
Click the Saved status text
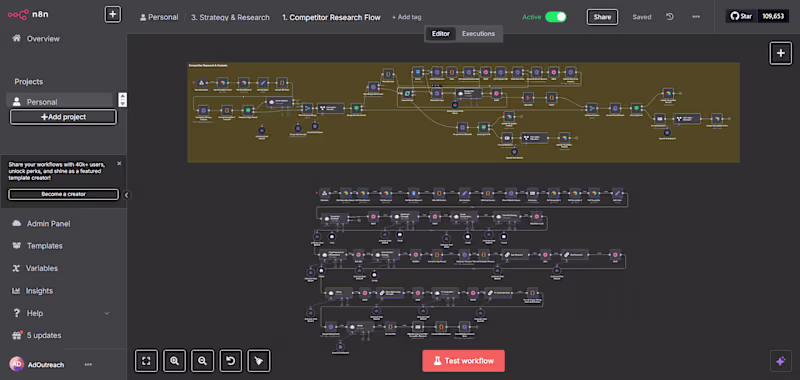642,17
